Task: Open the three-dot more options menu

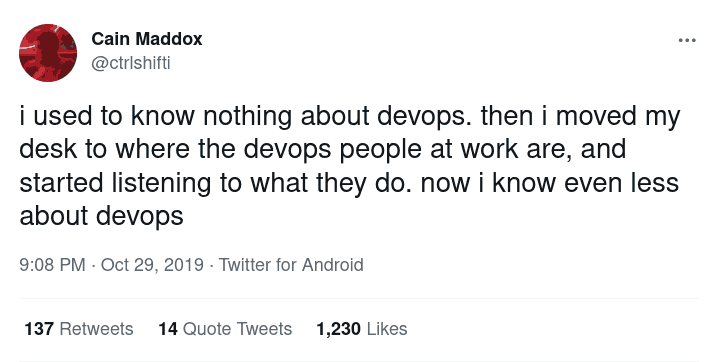Action: tap(687, 41)
